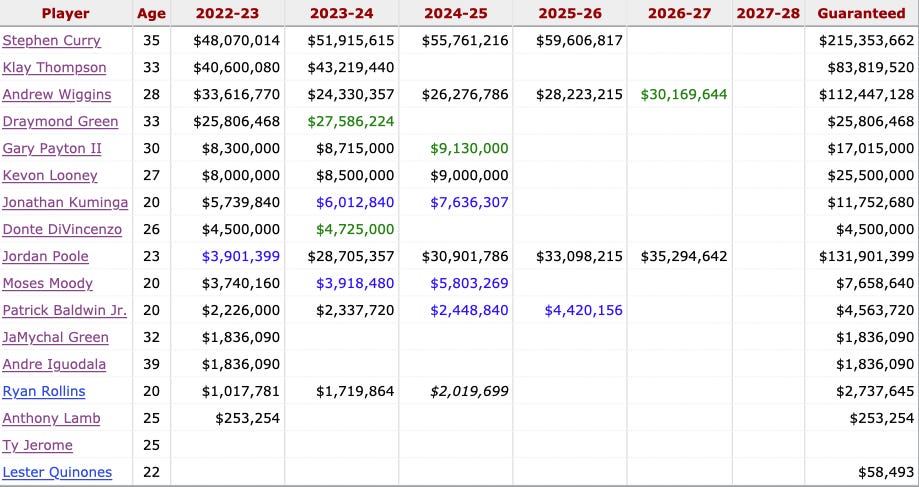Viewport: 919px width, 487px height.
Task: Select the 2025-26 column header
Action: (x=570, y=13)
